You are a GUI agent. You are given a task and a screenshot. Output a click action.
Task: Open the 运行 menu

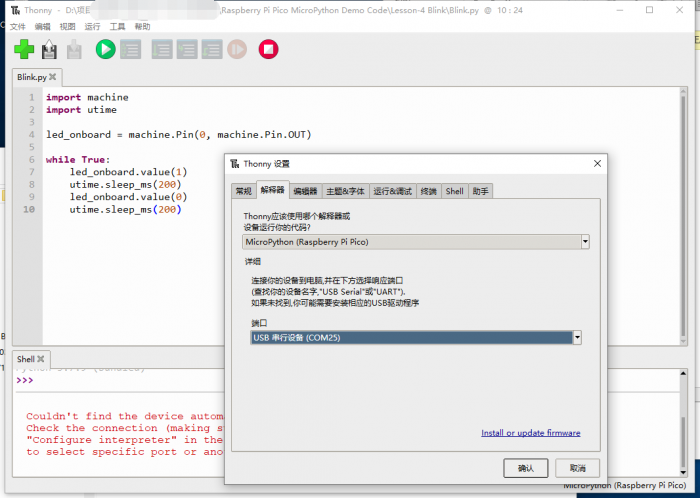coord(92,27)
